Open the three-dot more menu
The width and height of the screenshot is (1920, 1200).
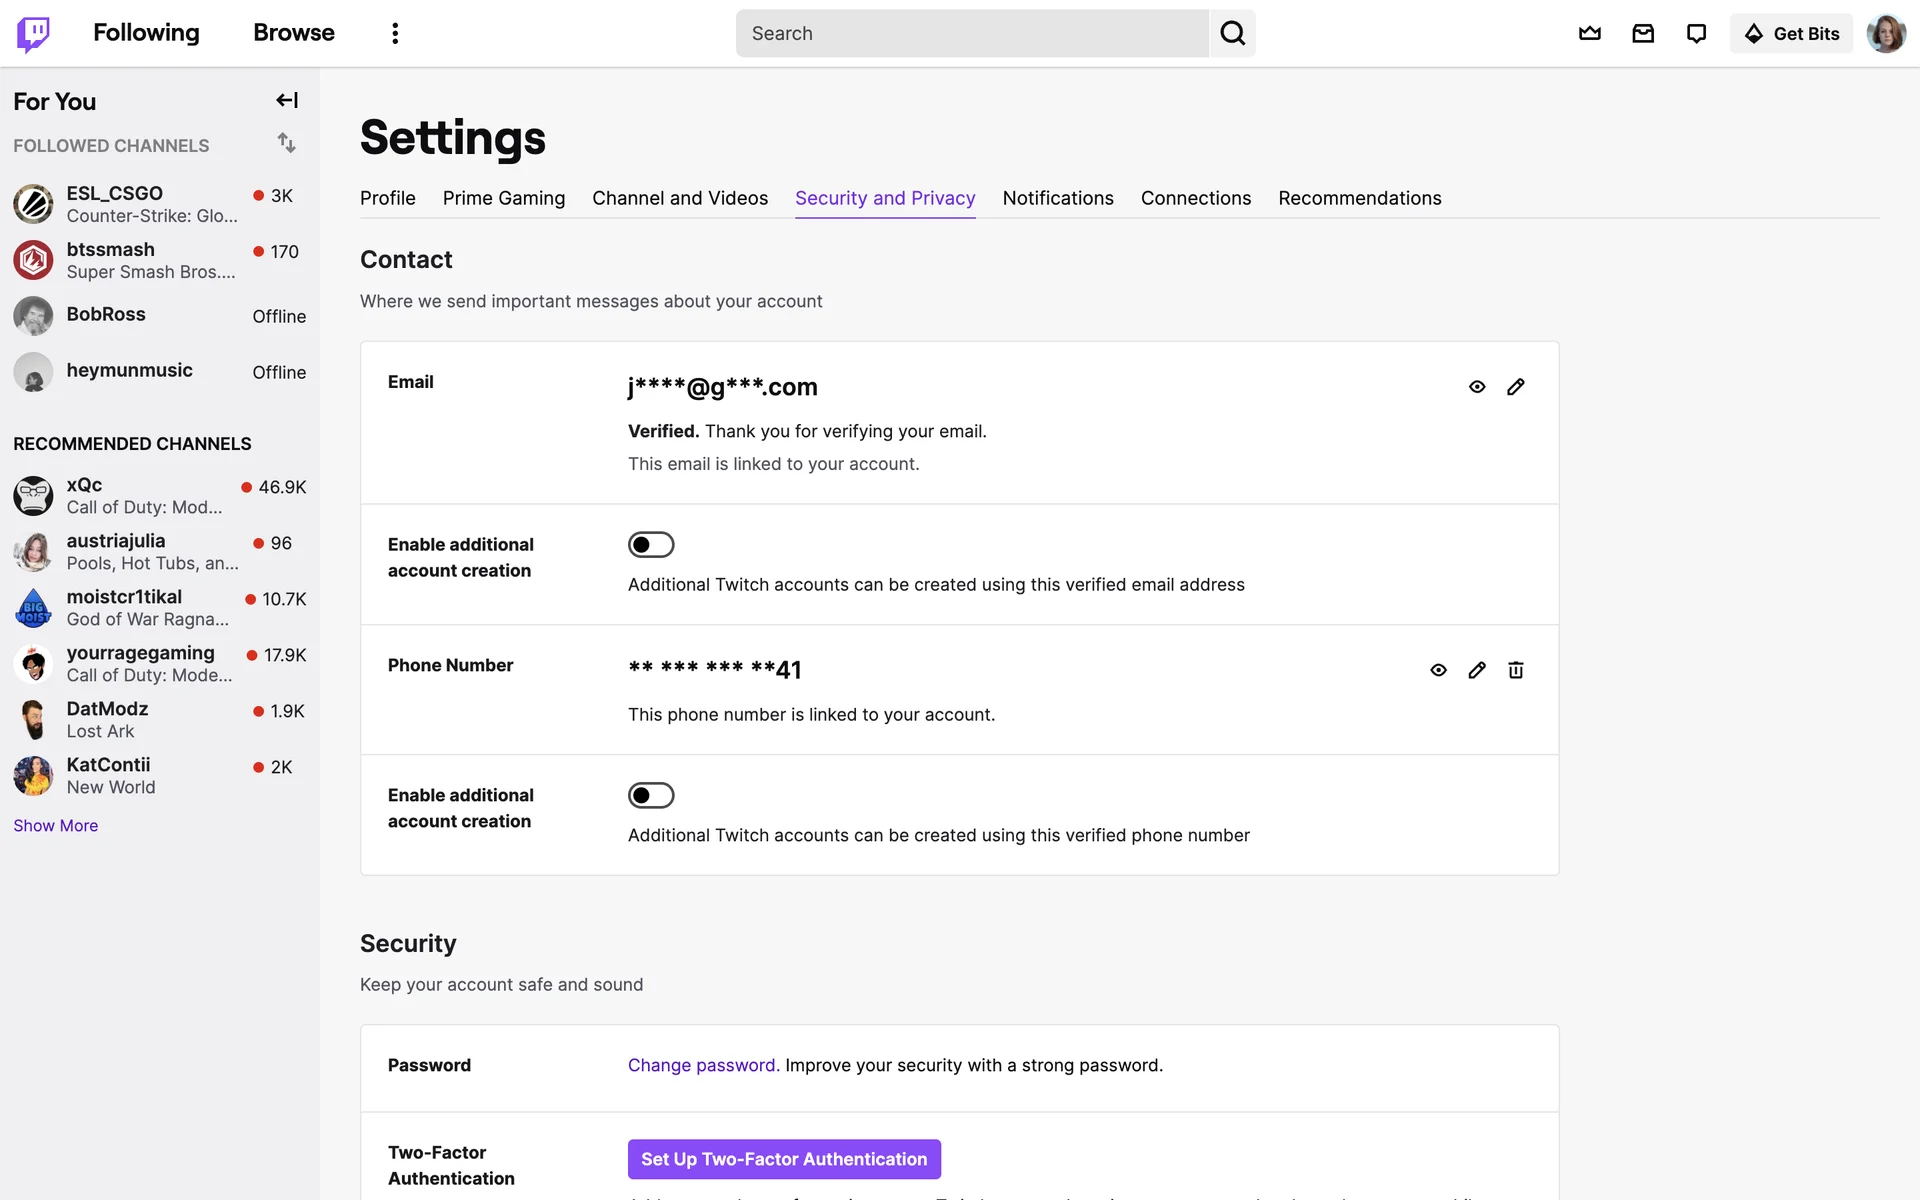(x=395, y=33)
